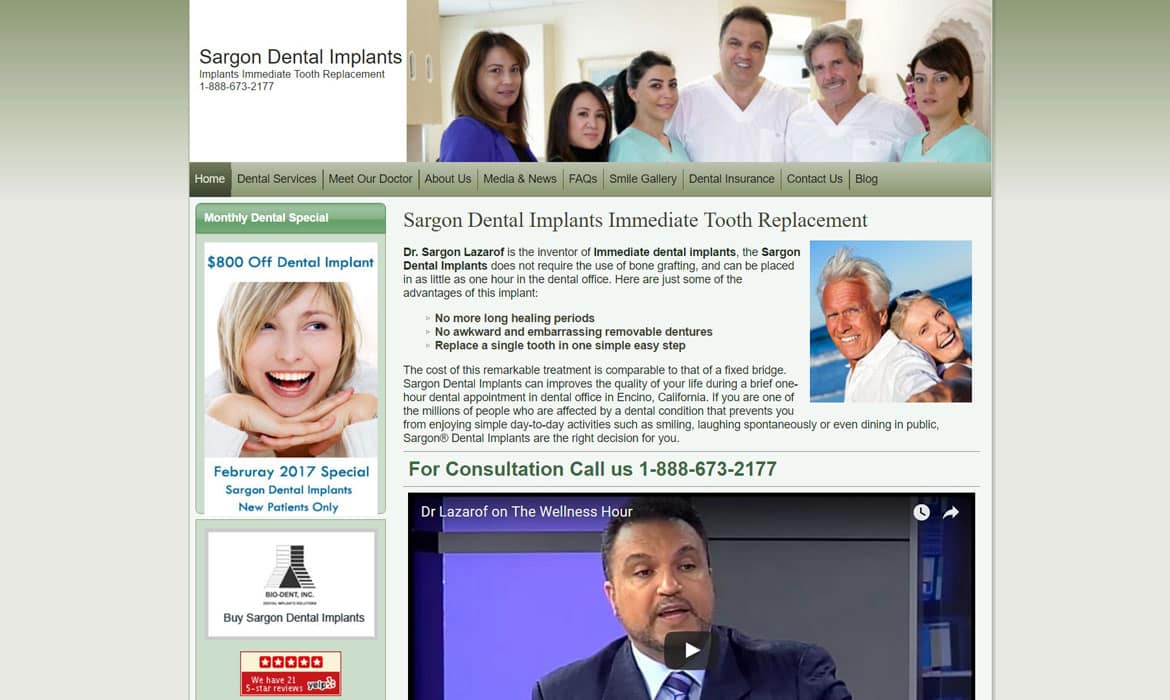Click the Buy Sargon Dental Implants link
The width and height of the screenshot is (1170, 700).
pos(294,618)
